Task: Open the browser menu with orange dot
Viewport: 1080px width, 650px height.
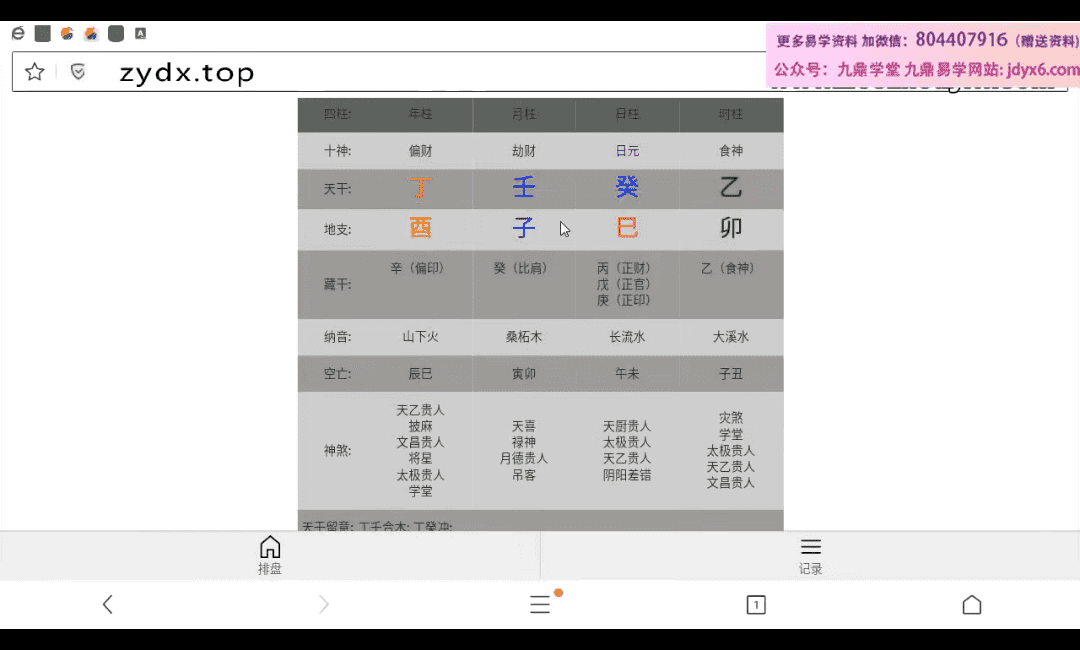Action: (x=540, y=604)
